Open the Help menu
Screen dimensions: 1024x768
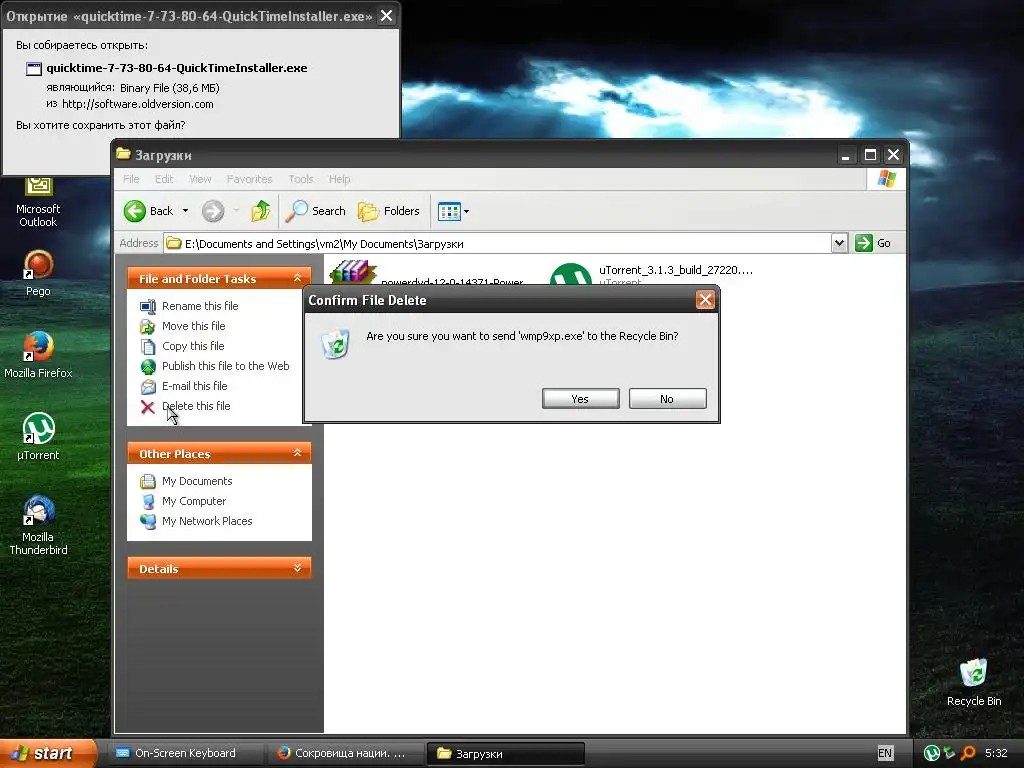pos(340,179)
